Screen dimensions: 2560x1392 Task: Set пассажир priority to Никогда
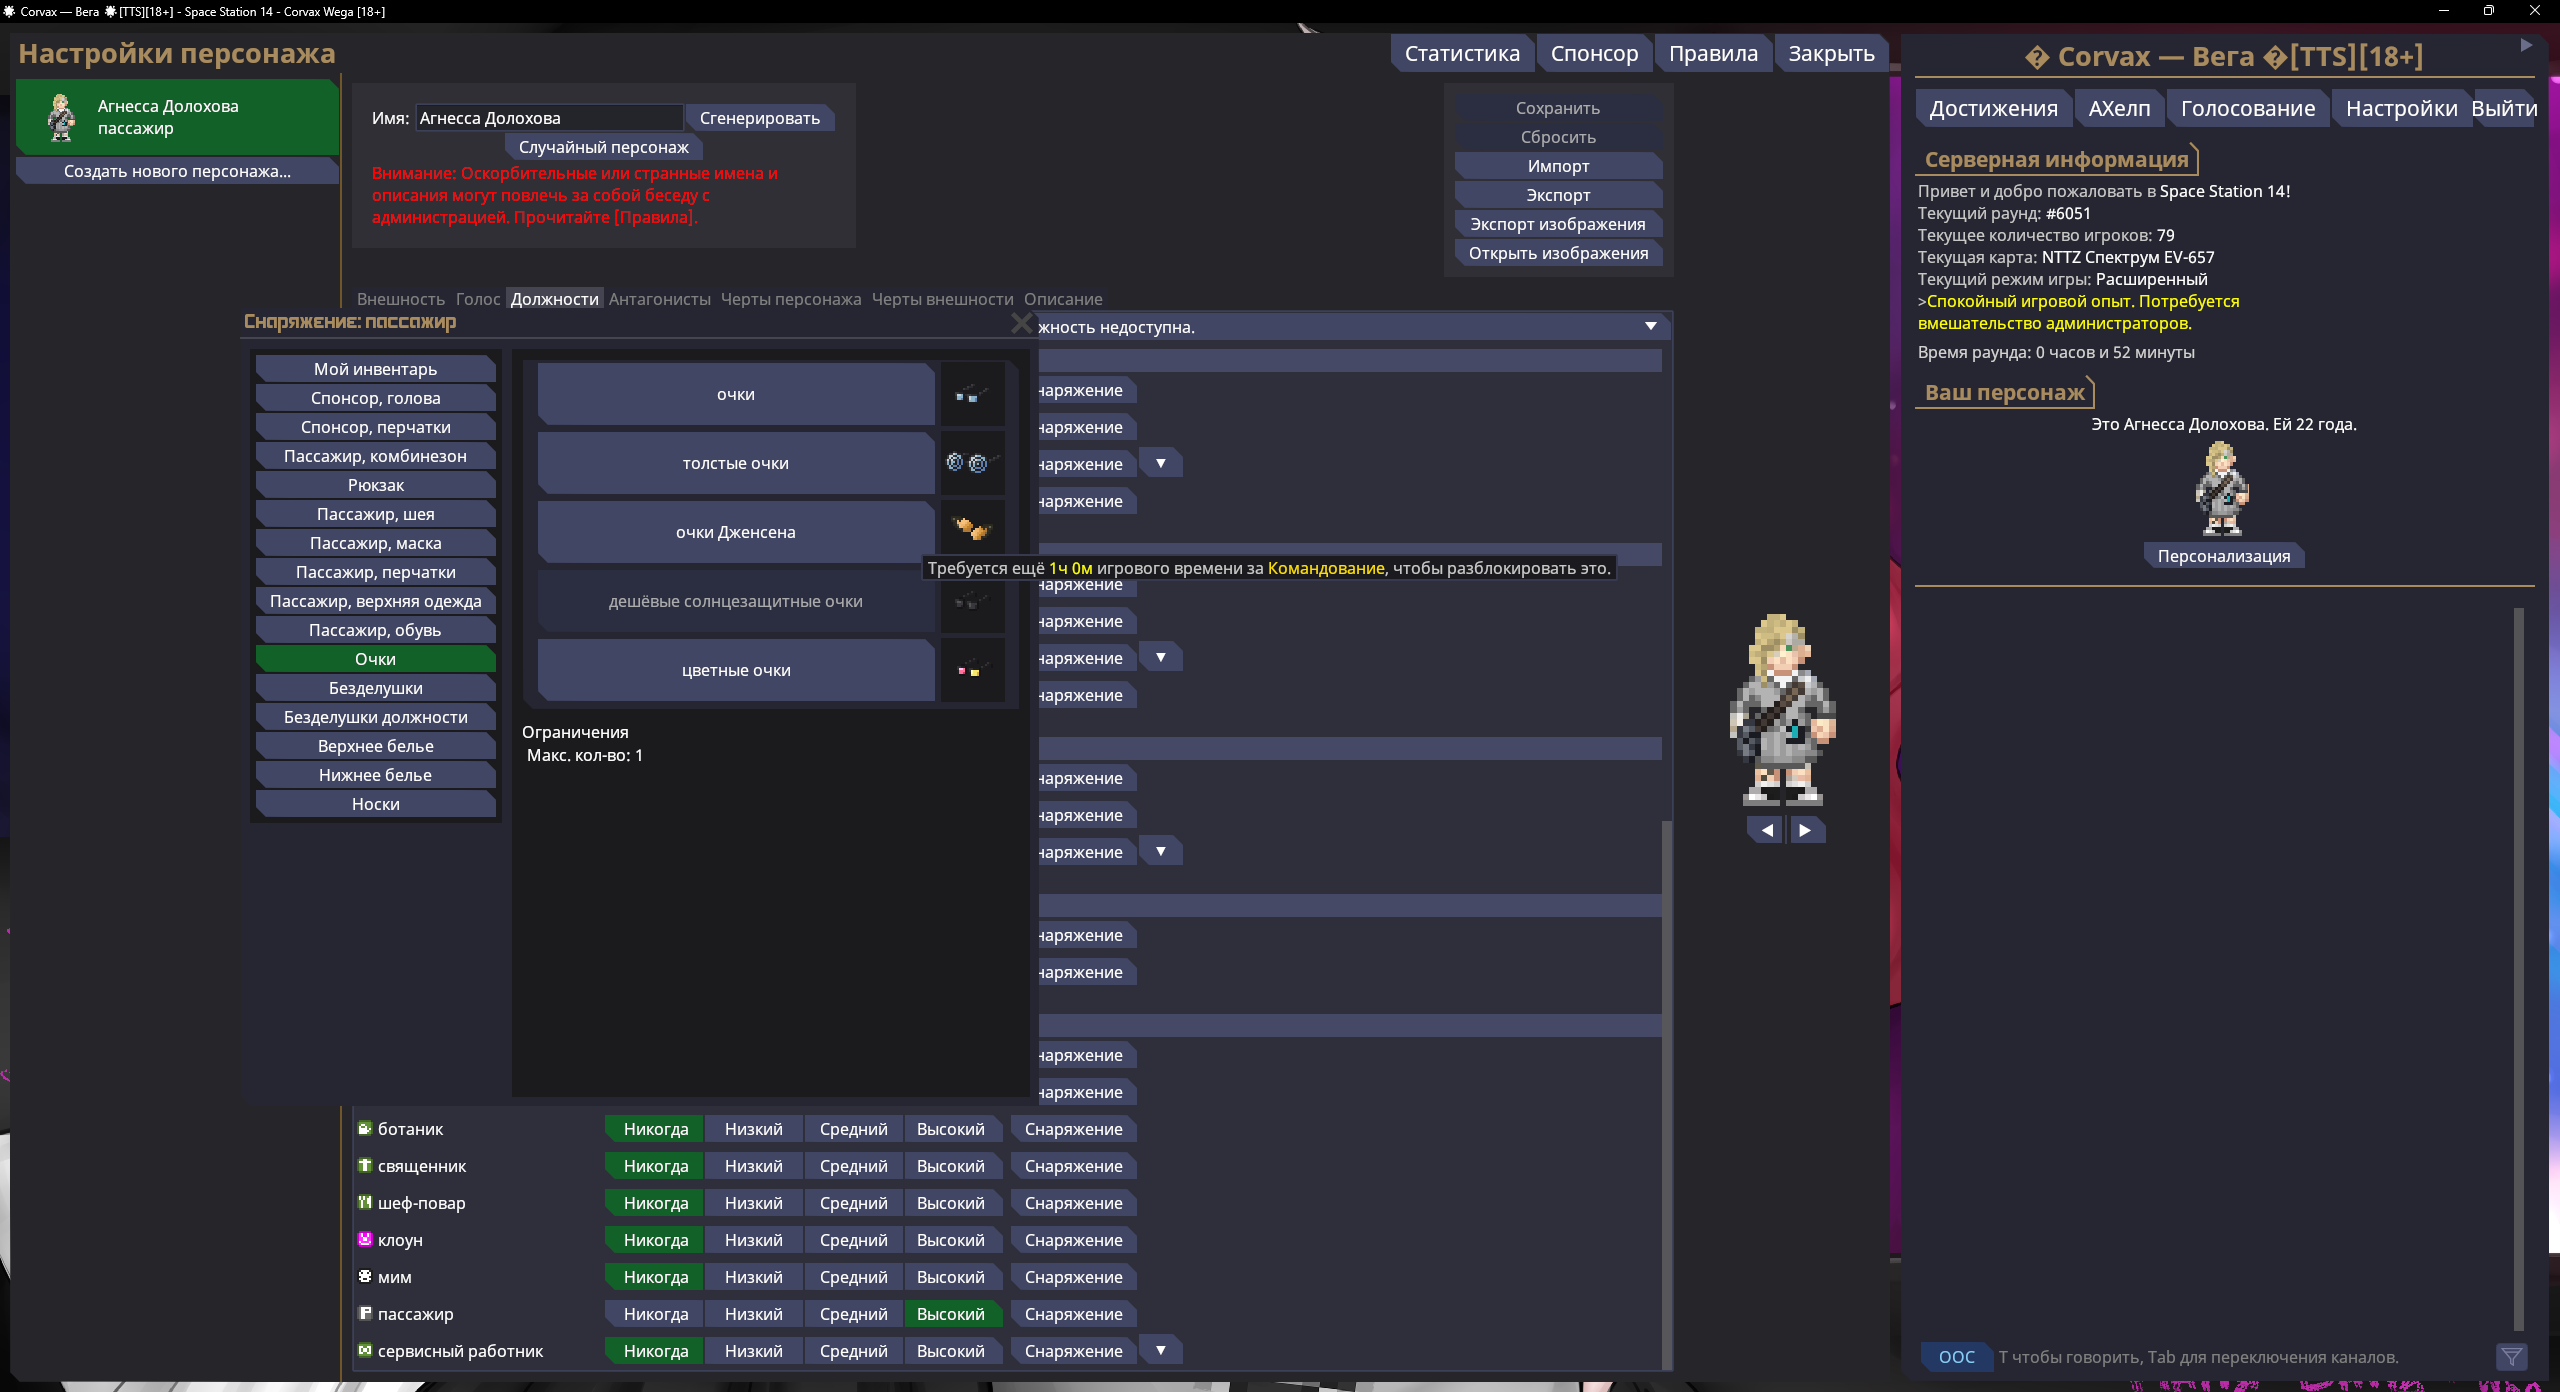point(655,1314)
